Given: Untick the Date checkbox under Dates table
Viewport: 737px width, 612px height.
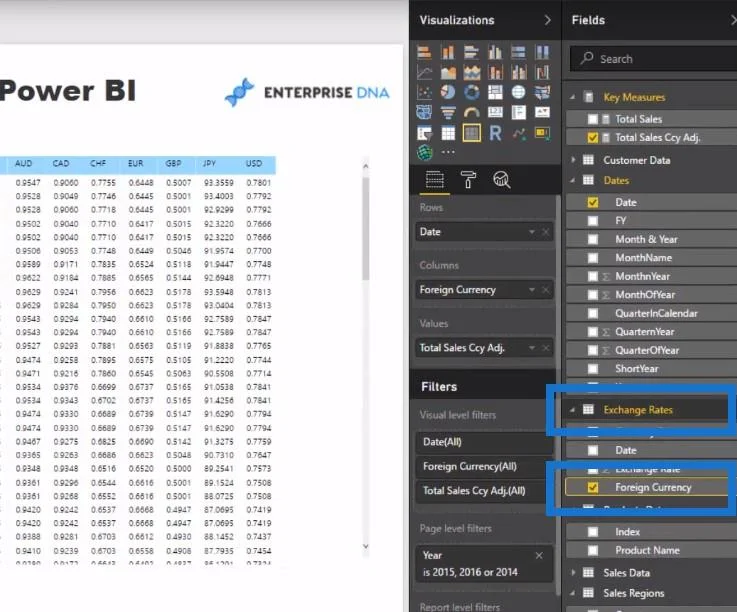Looking at the screenshot, I should tap(593, 202).
